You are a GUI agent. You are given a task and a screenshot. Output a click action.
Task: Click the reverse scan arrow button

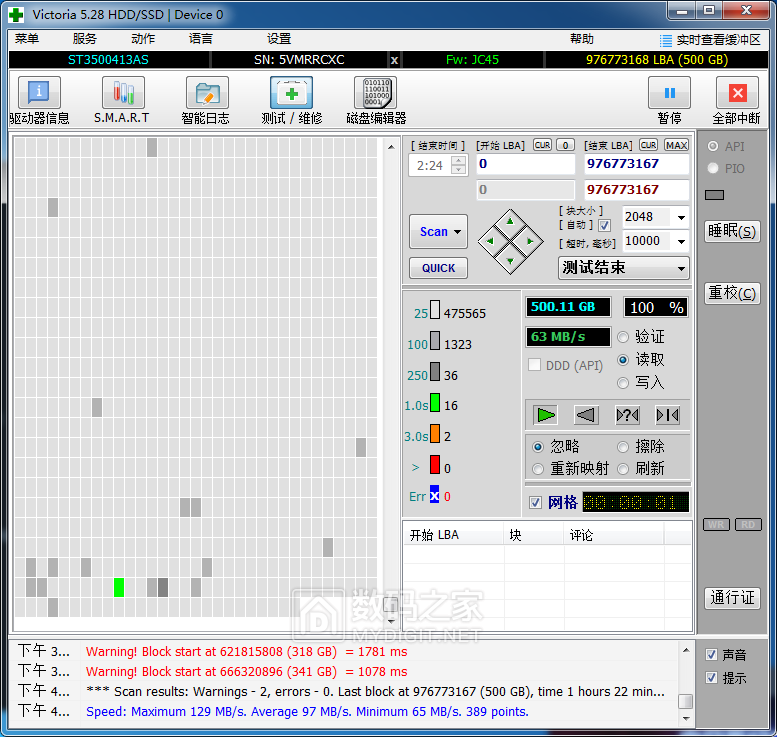586,415
